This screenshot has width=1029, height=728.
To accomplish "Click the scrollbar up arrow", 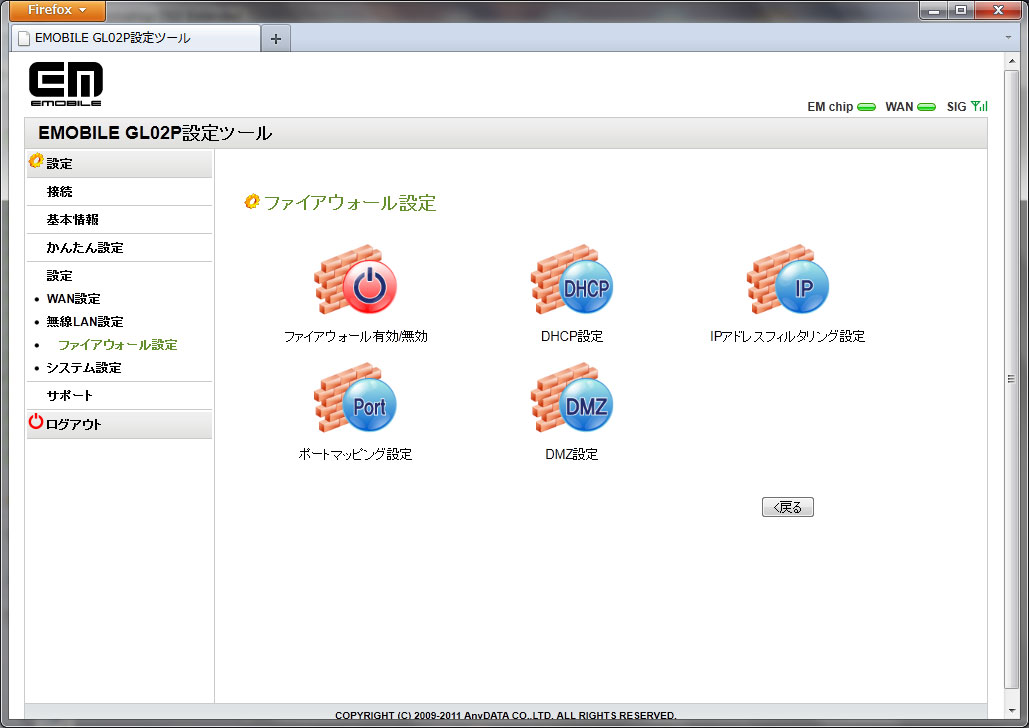I will click(x=1011, y=61).
